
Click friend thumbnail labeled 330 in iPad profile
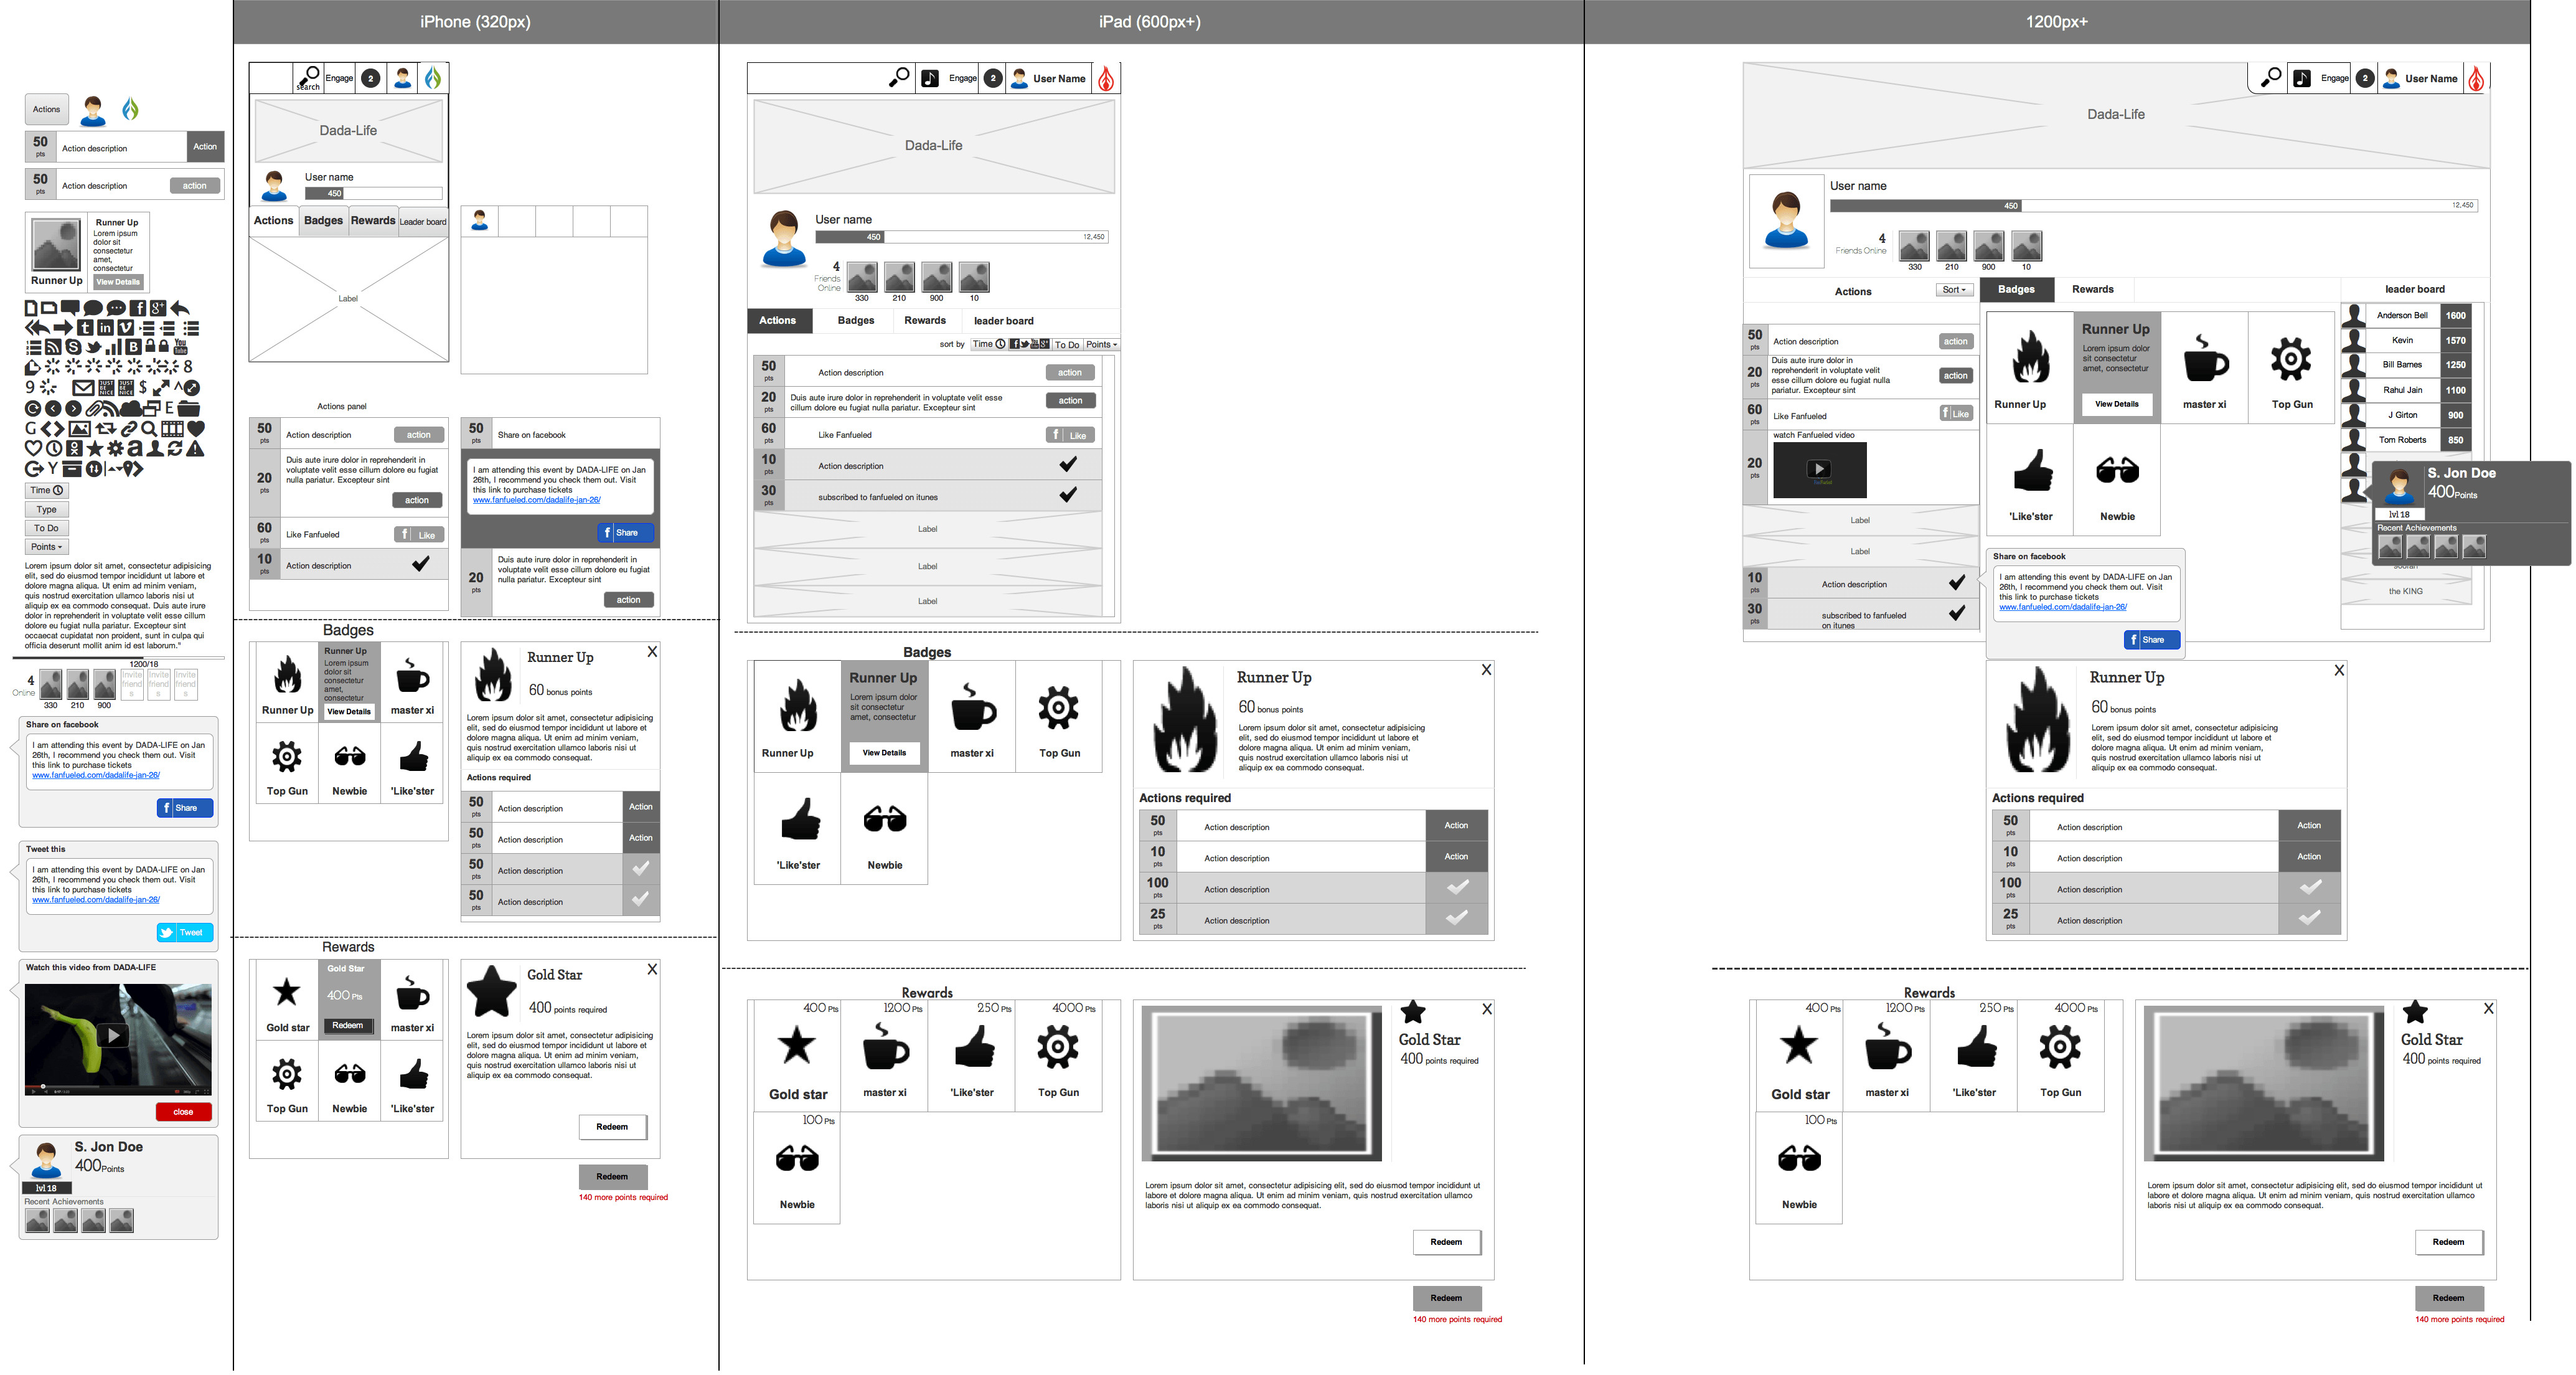862,277
